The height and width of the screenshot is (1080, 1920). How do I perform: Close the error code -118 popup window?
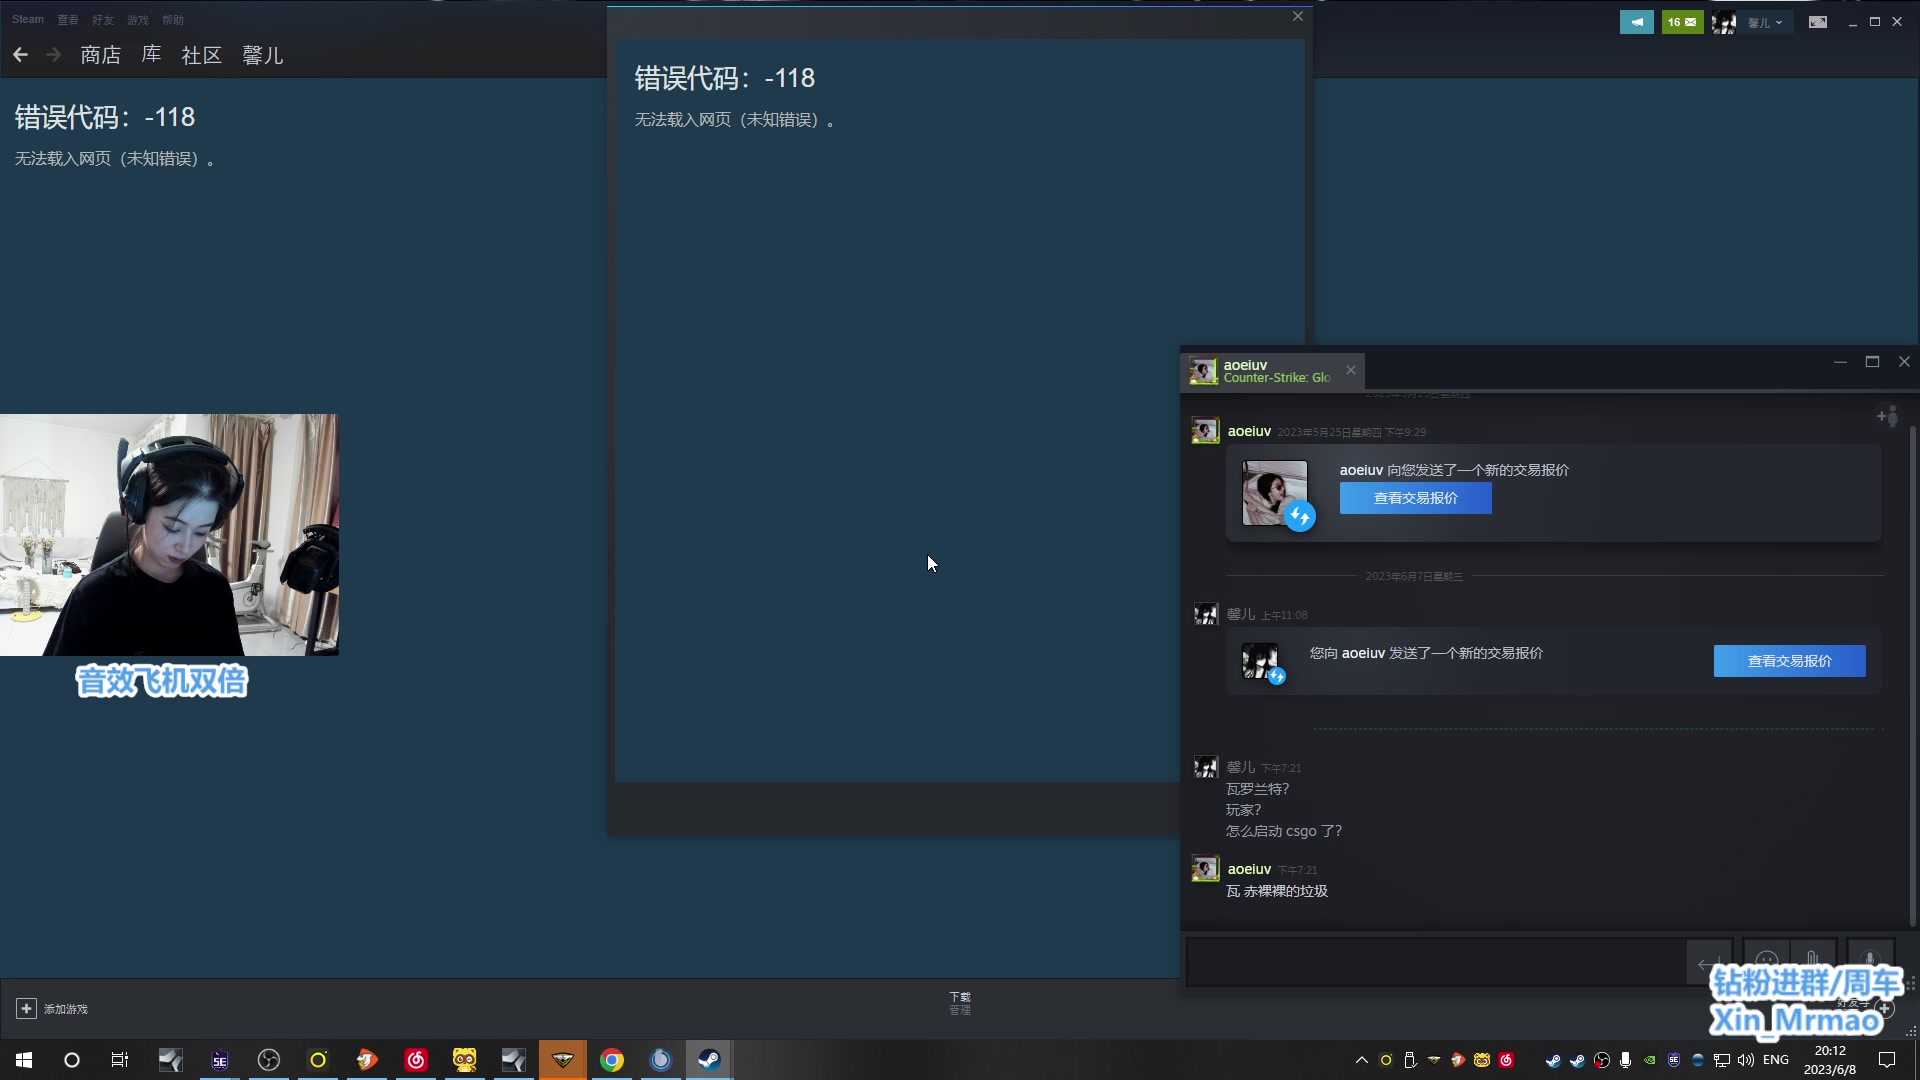coord(1298,16)
